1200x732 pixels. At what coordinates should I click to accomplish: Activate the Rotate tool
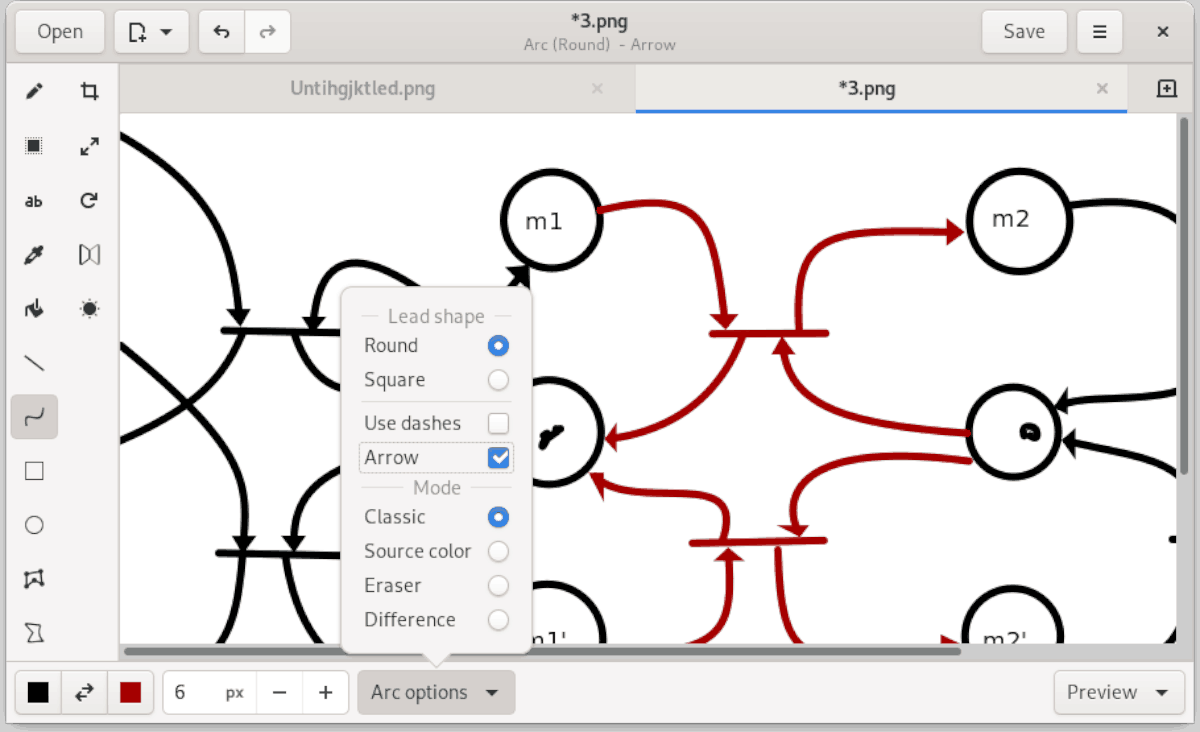(x=89, y=201)
